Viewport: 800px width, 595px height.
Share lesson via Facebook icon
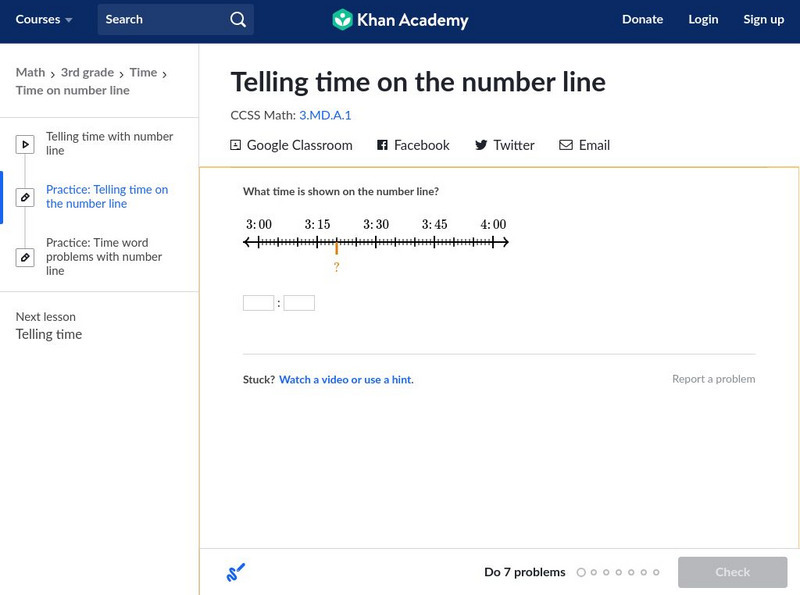coord(382,145)
